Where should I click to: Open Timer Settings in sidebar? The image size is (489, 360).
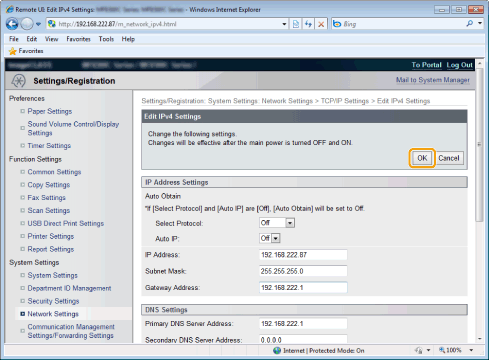click(x=49, y=146)
